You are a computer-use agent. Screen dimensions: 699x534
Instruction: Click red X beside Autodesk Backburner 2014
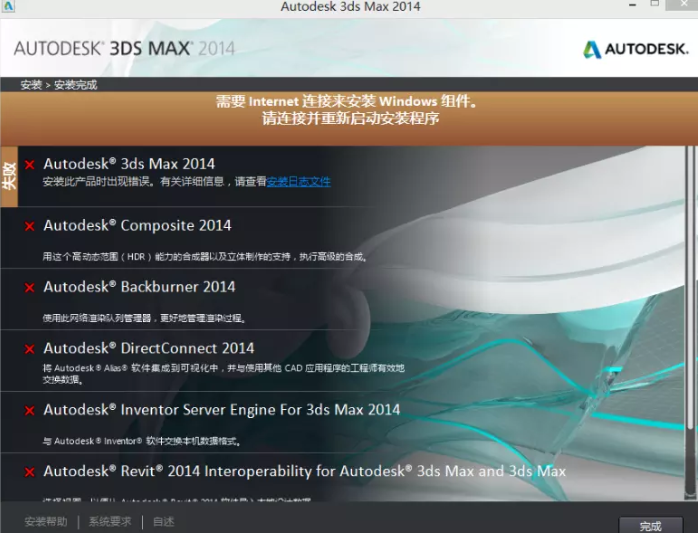[x=29, y=288]
